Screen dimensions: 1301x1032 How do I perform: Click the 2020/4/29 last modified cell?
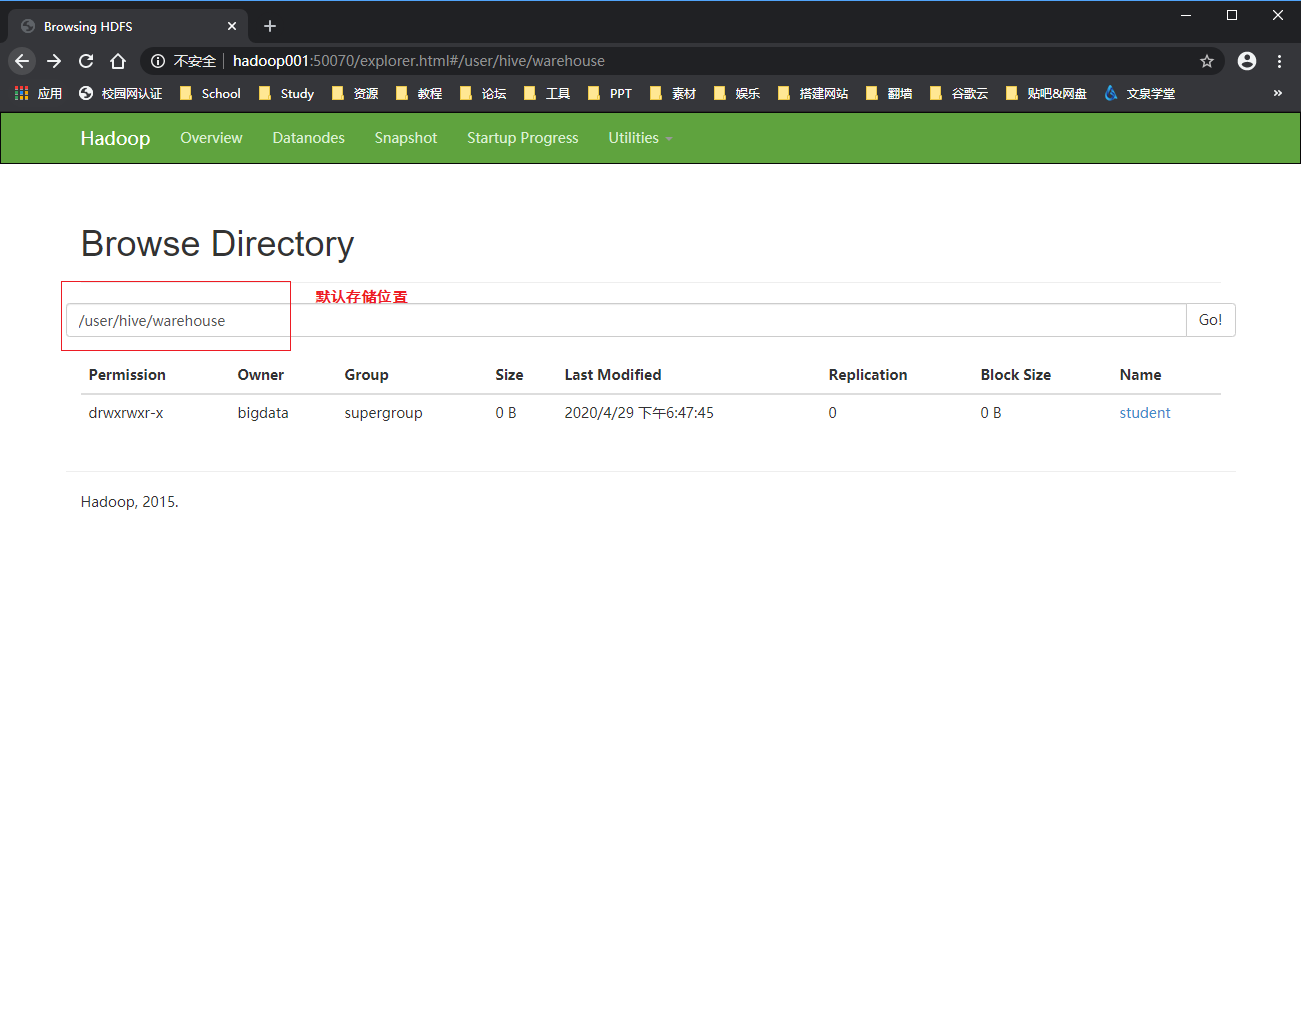(639, 413)
